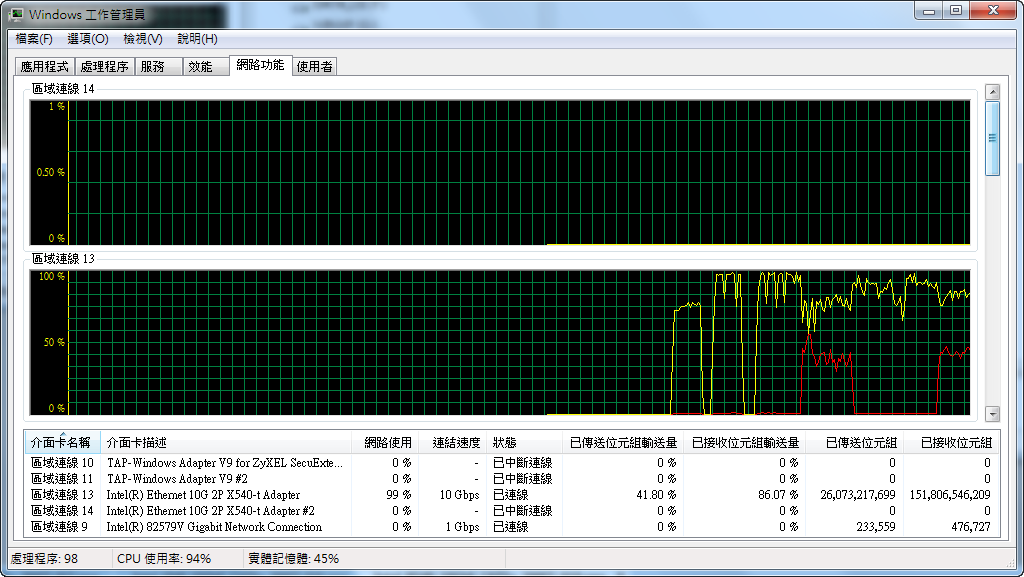Select the 網路功能 tab
The height and width of the screenshot is (577, 1024).
260,65
